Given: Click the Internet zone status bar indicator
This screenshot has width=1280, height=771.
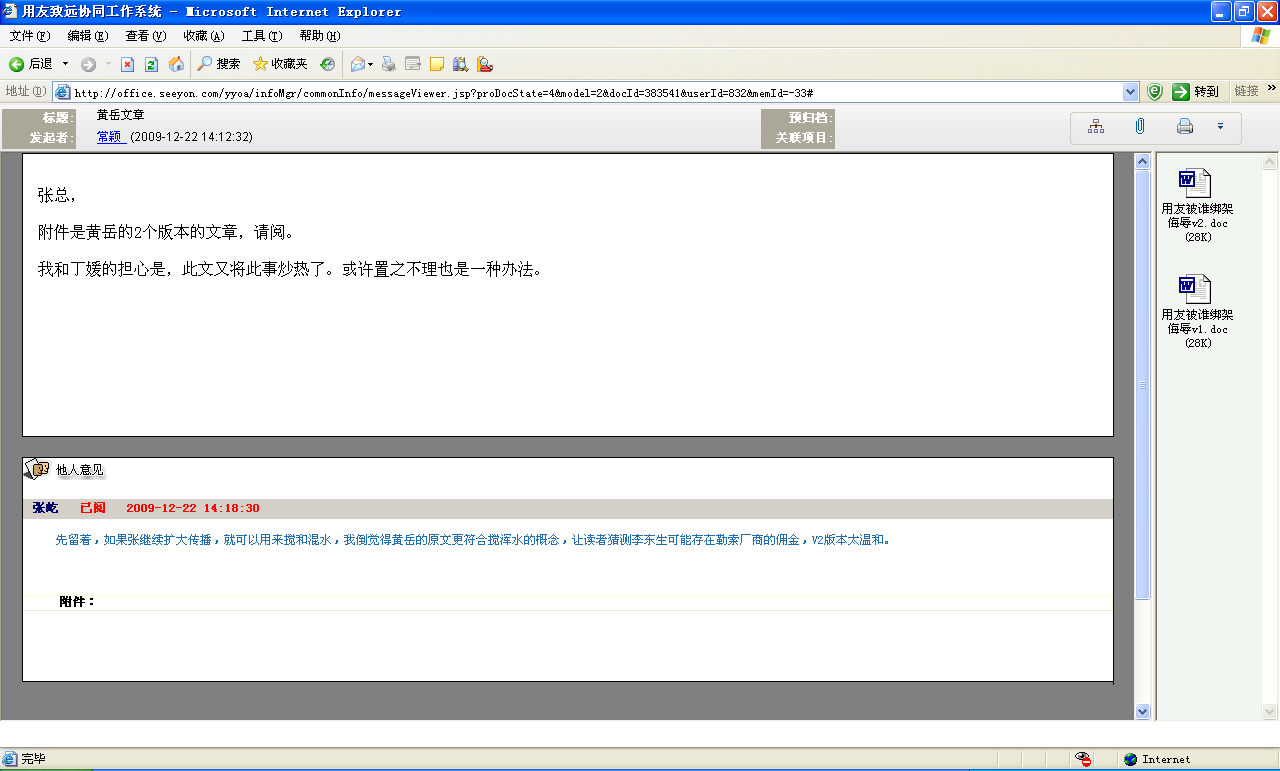Looking at the screenshot, I should pyautogui.click(x=1157, y=759).
